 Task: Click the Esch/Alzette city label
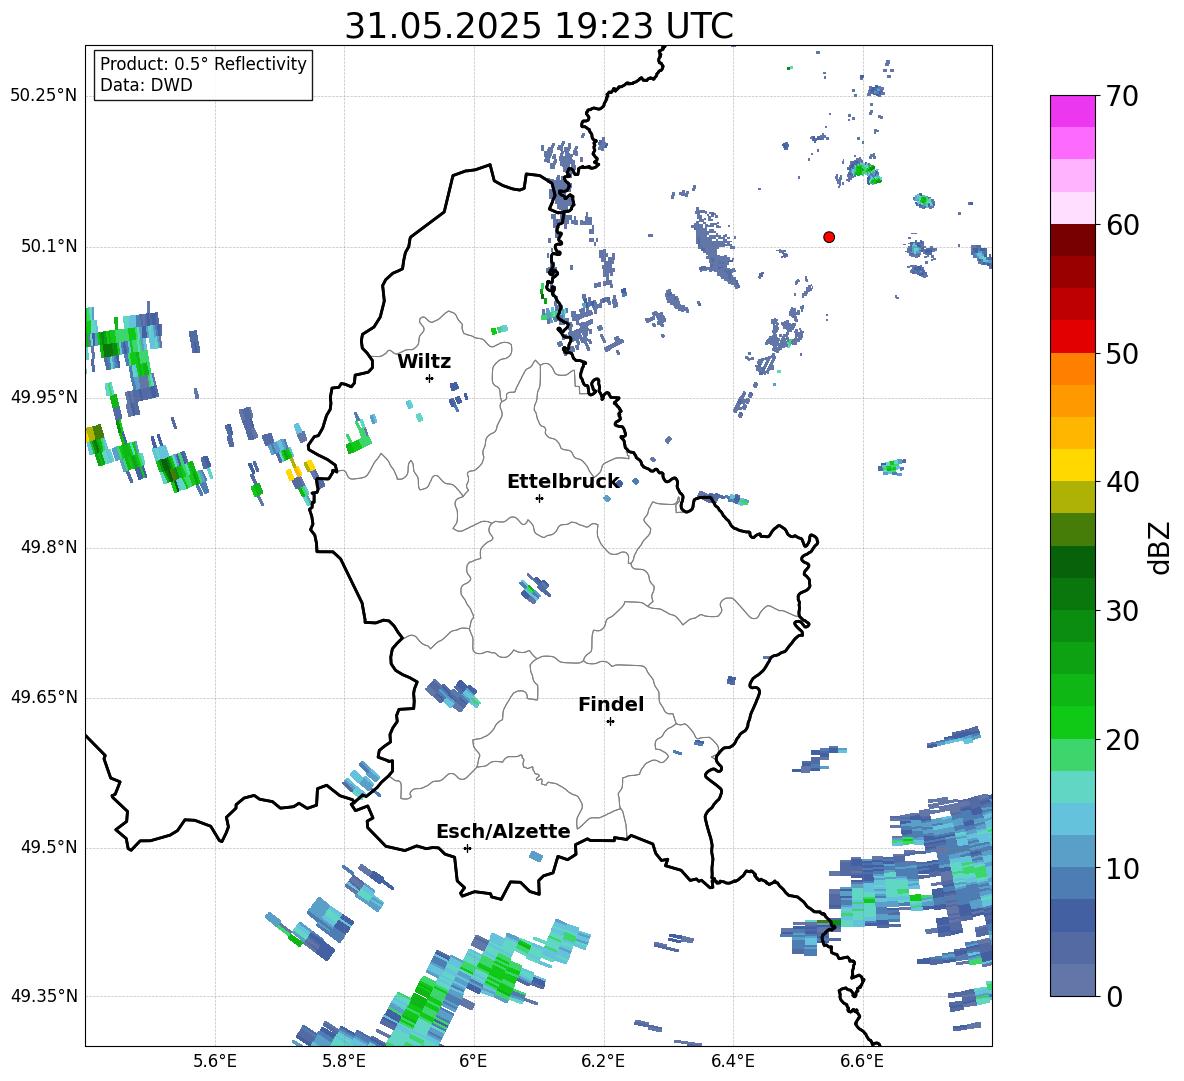pos(503,831)
